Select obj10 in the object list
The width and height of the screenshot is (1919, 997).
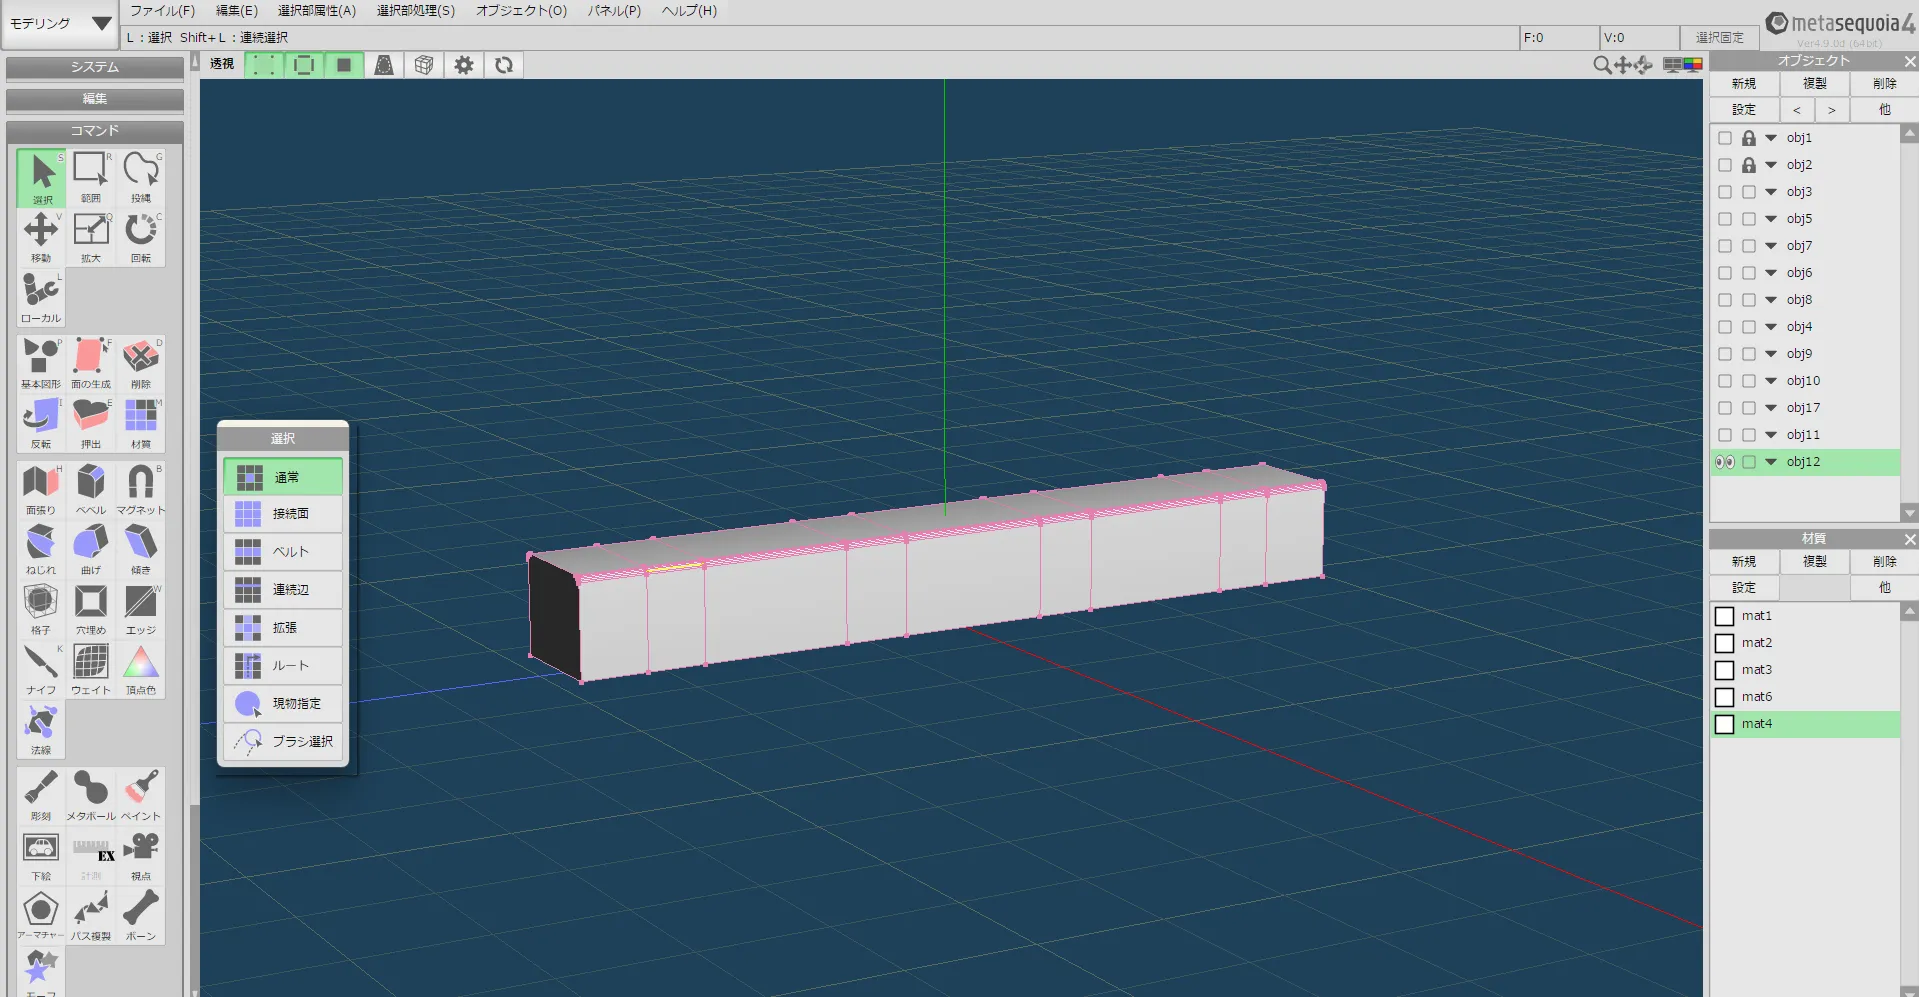click(1803, 381)
